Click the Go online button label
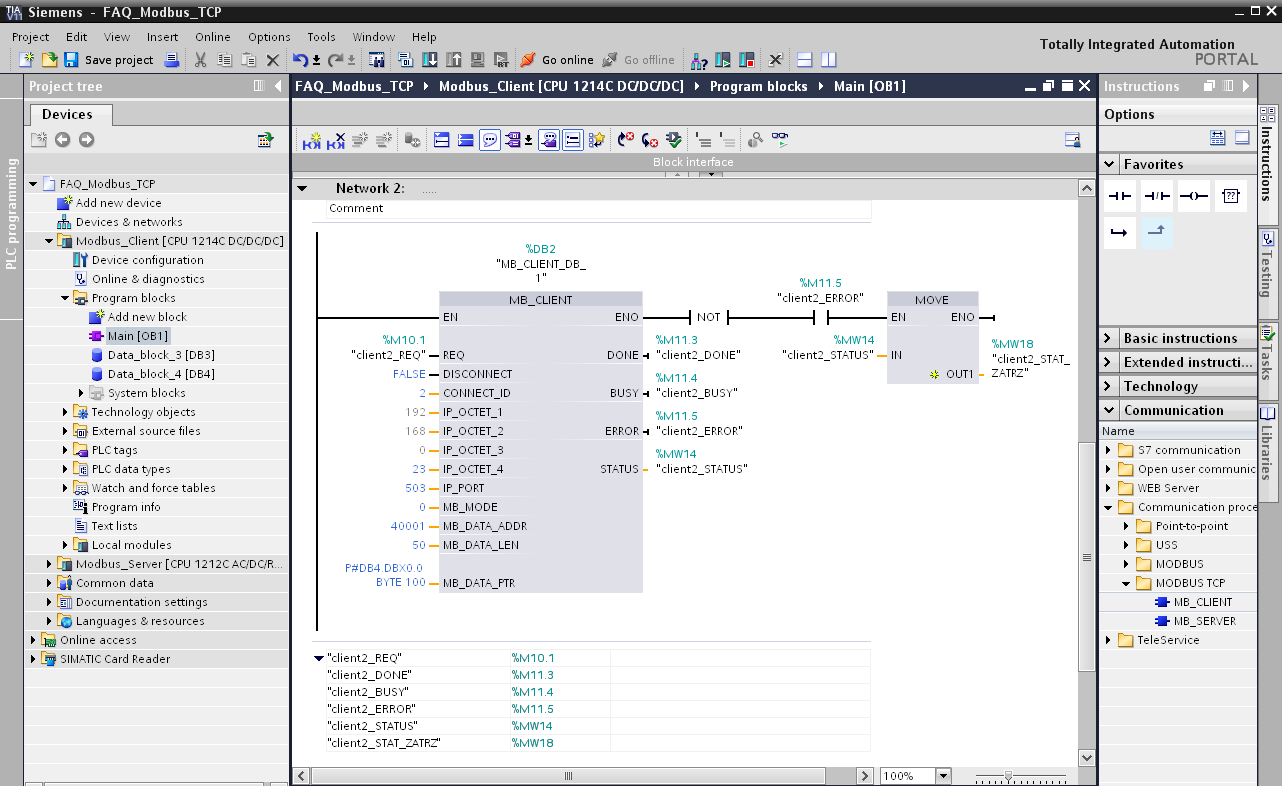 click(568, 60)
